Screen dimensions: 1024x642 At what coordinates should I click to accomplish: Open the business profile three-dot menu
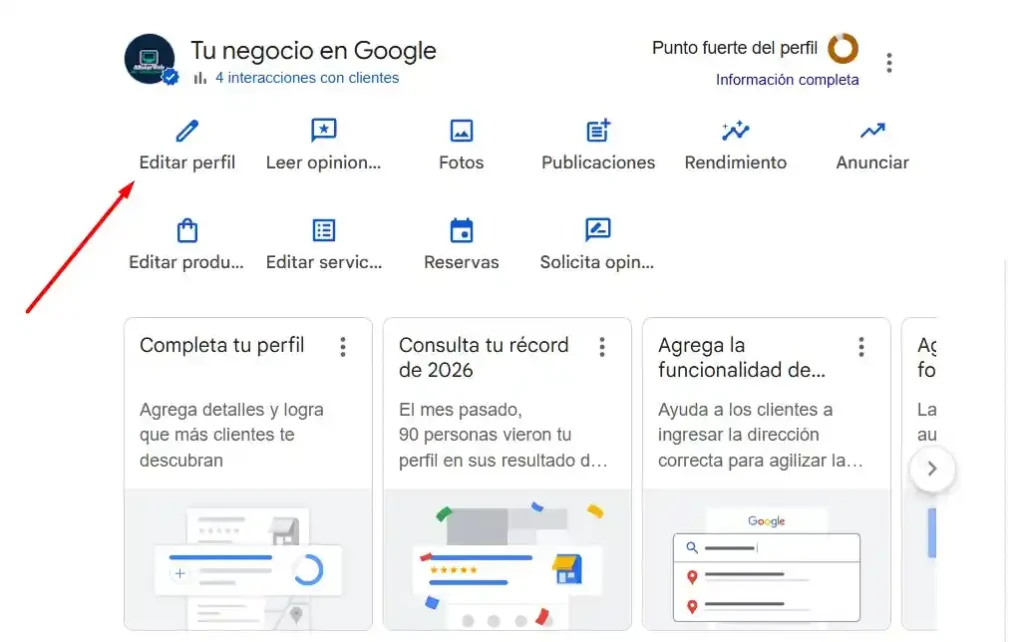click(889, 63)
